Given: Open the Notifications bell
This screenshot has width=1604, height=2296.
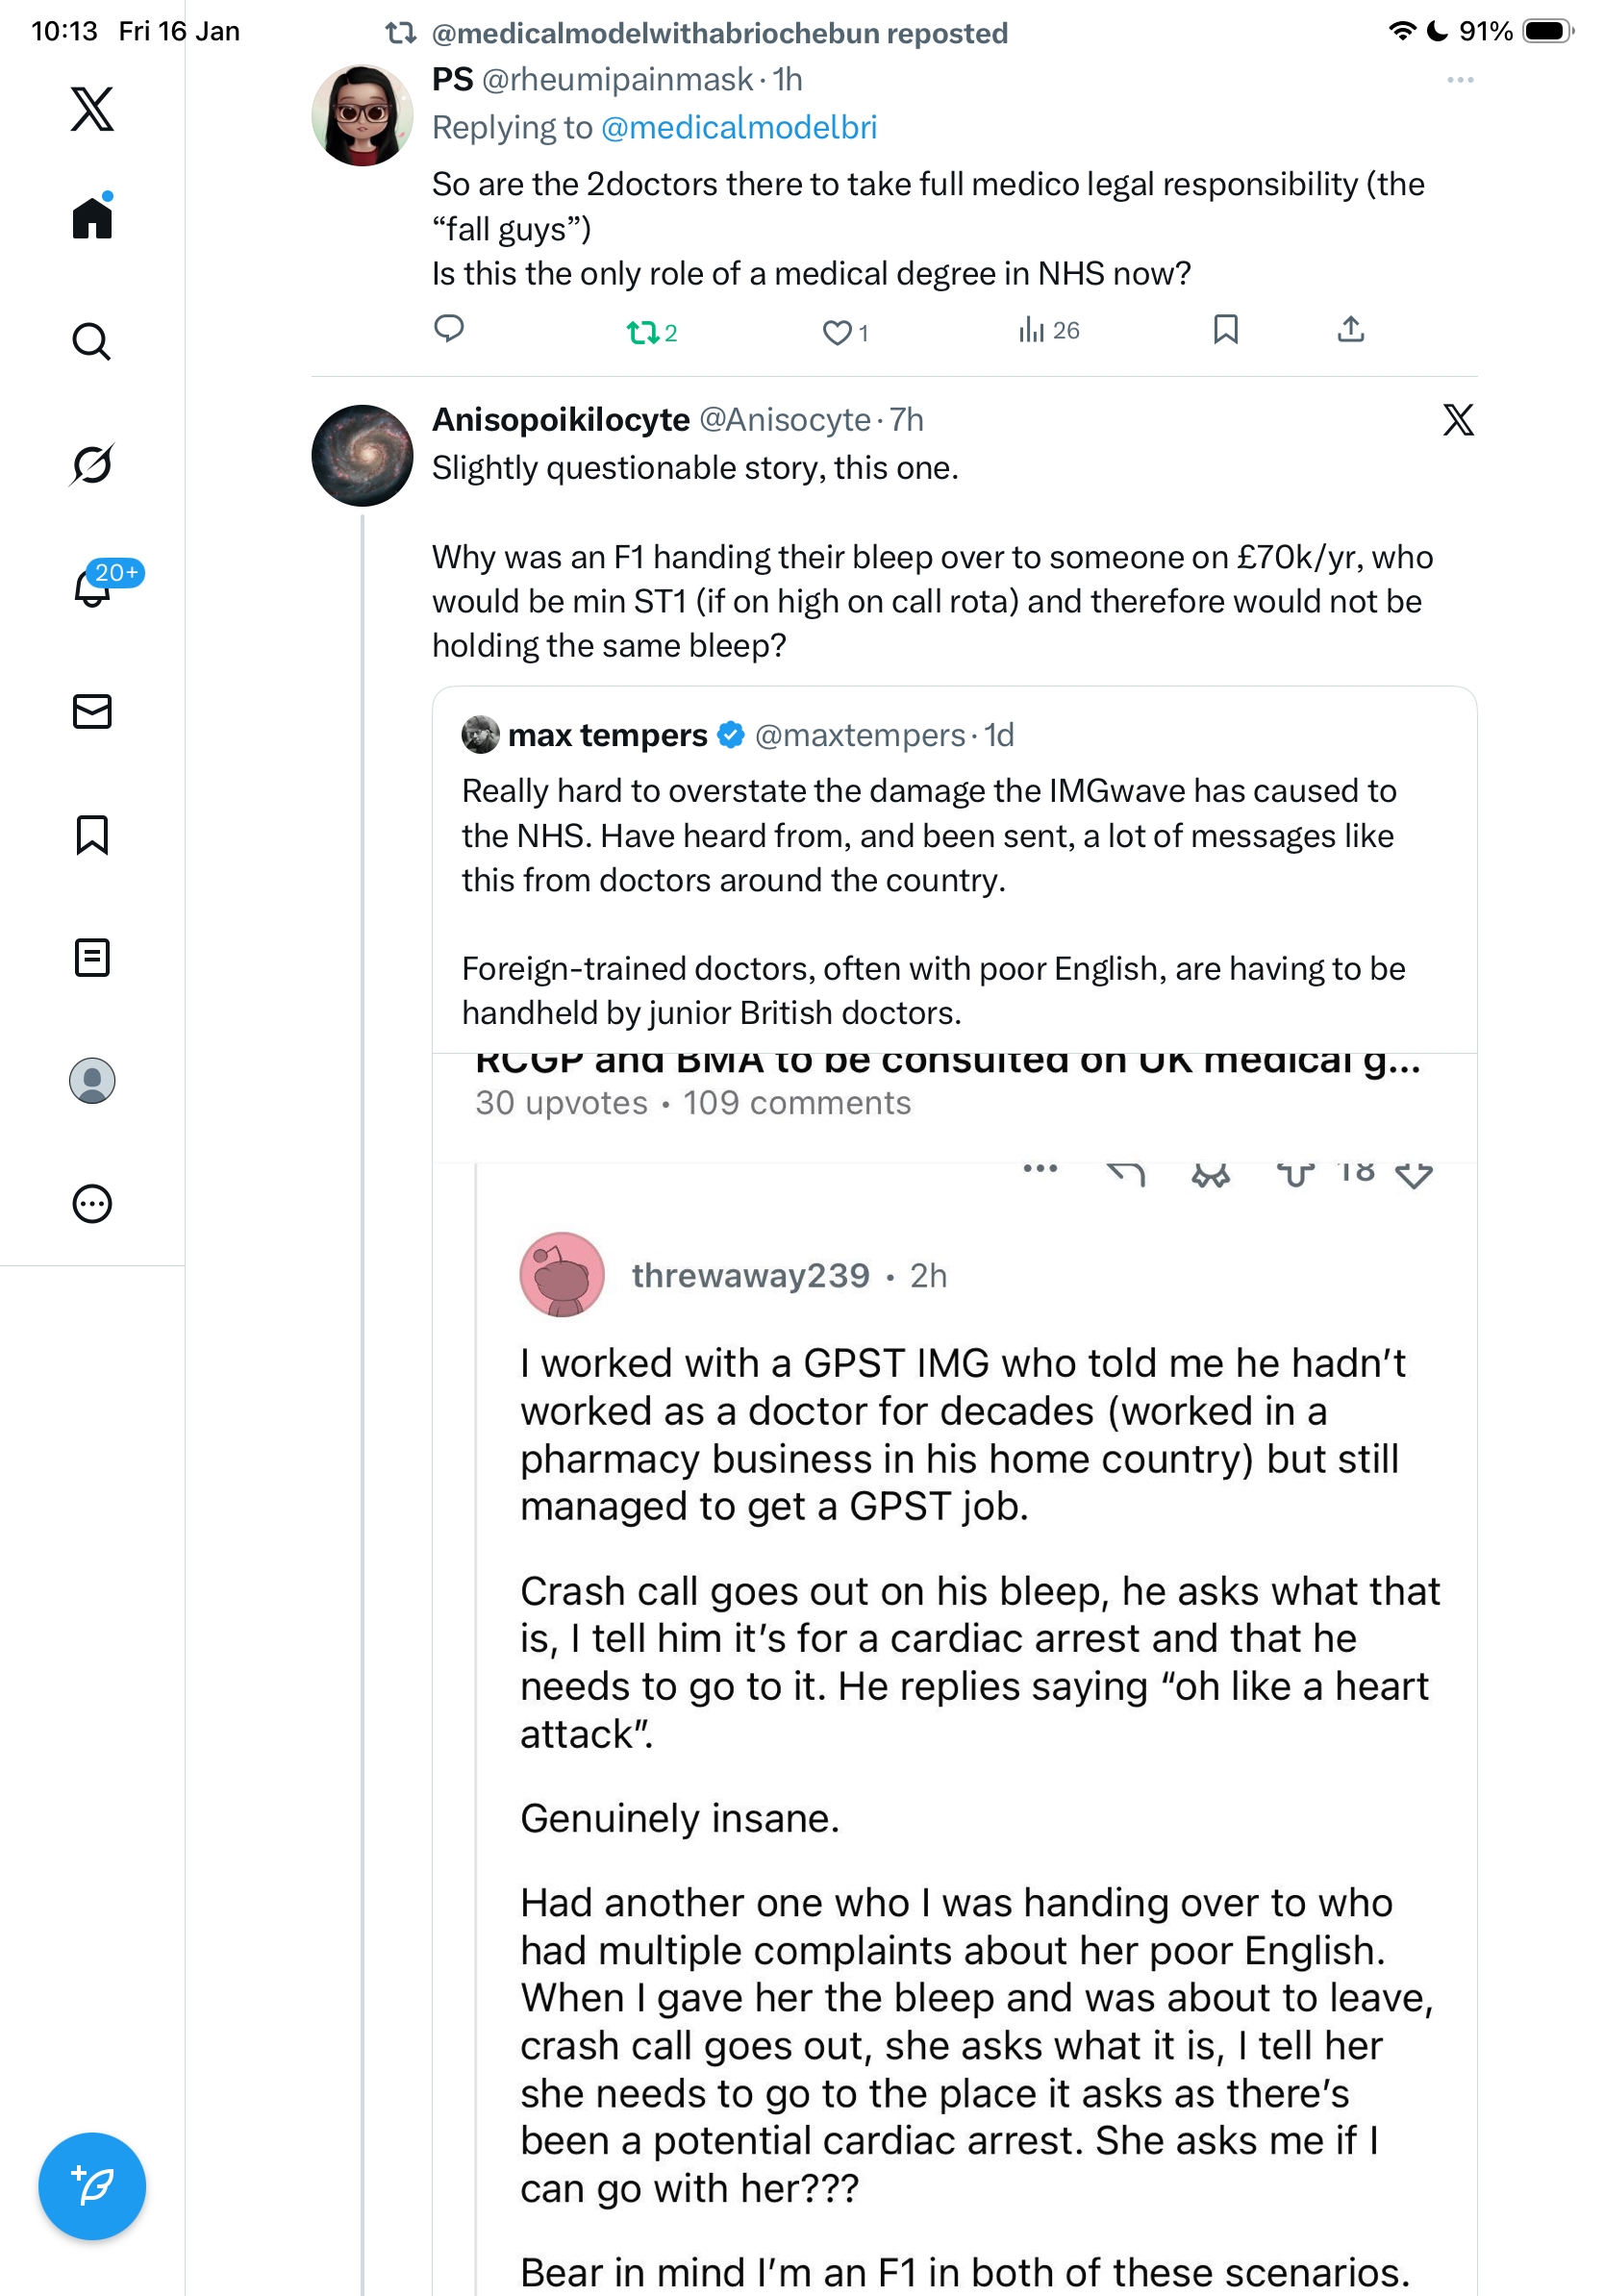Looking at the screenshot, I should pos(92,588).
